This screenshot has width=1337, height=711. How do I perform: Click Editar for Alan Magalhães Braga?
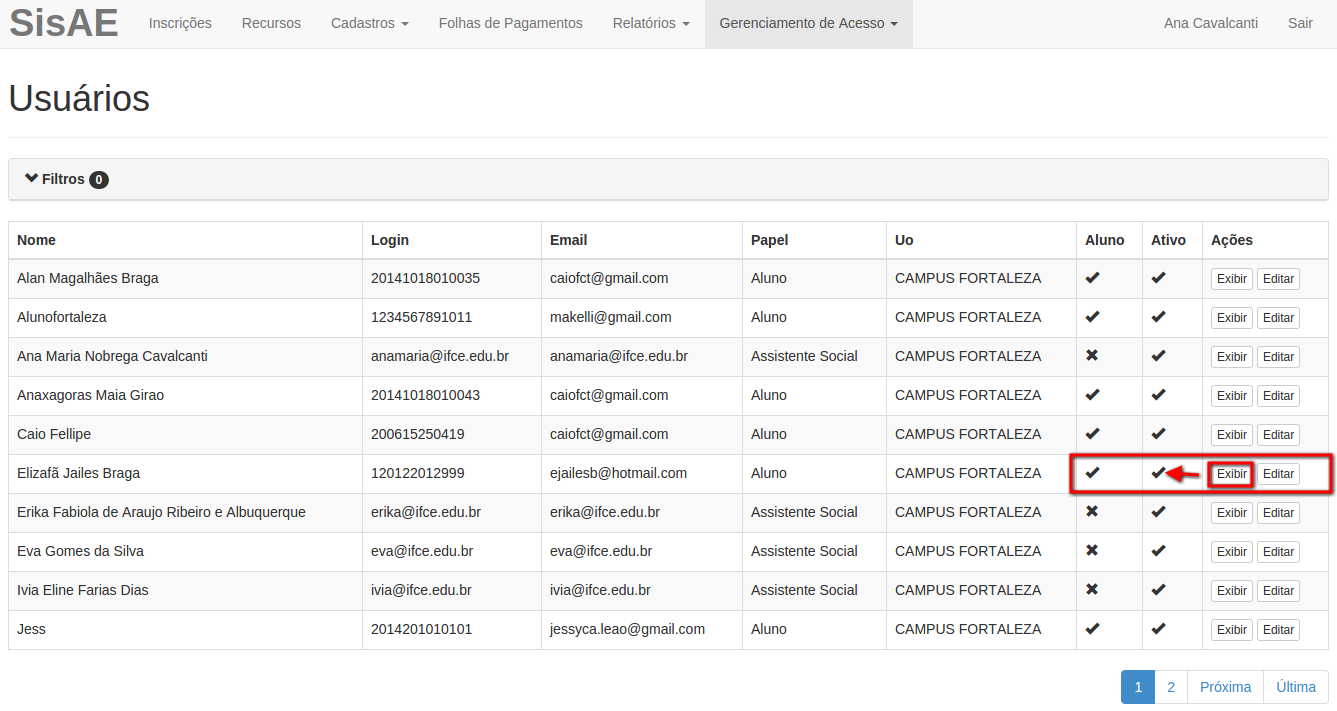point(1278,279)
